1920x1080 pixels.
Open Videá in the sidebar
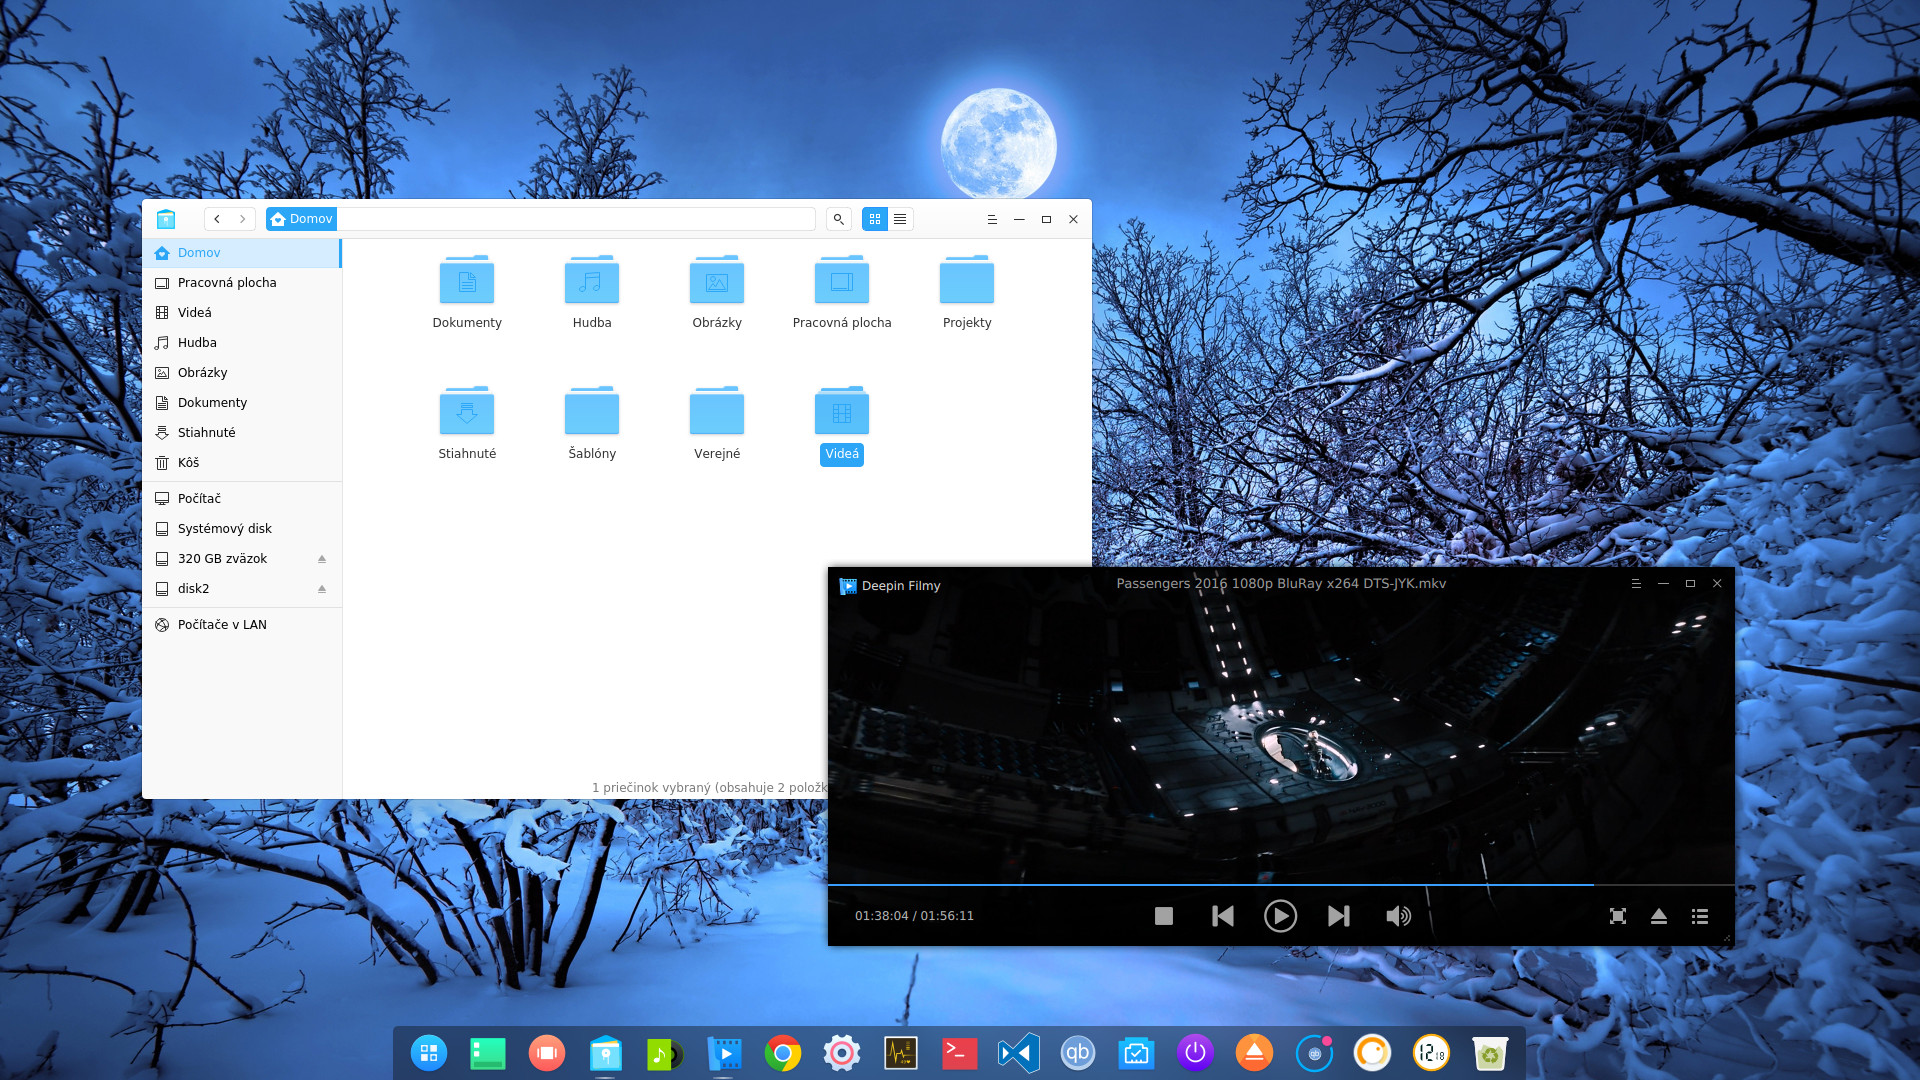tap(241, 313)
